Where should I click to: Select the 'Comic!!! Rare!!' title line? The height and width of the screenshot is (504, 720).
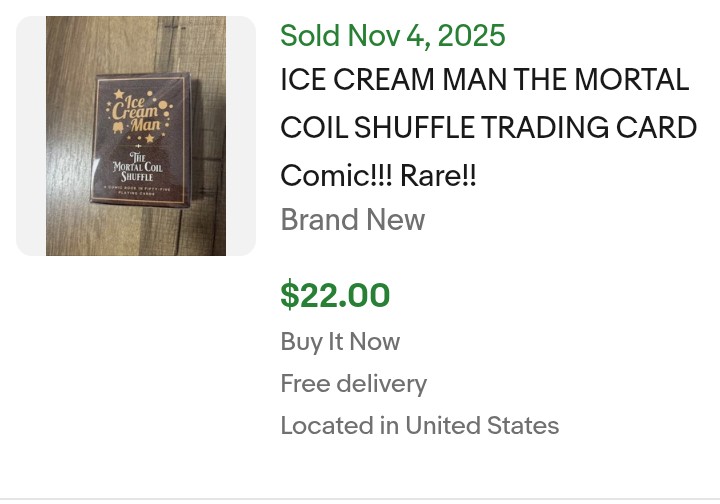[x=379, y=176]
